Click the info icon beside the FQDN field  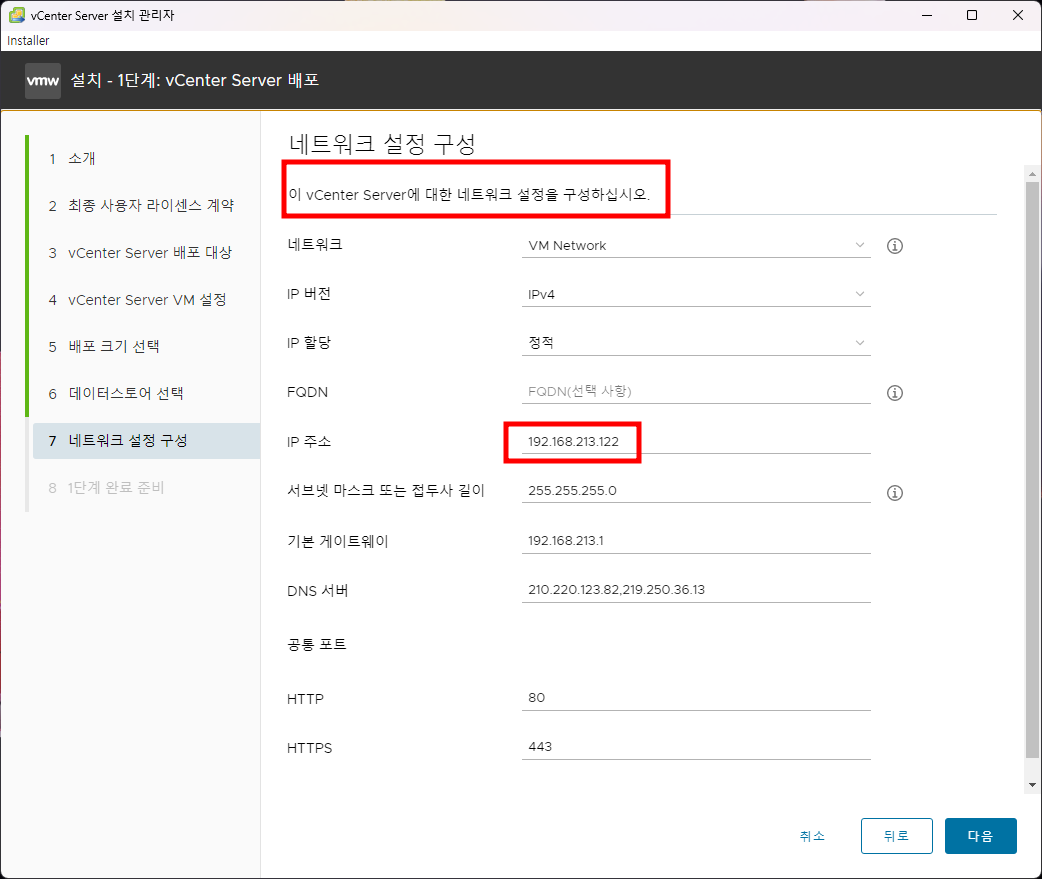point(894,393)
